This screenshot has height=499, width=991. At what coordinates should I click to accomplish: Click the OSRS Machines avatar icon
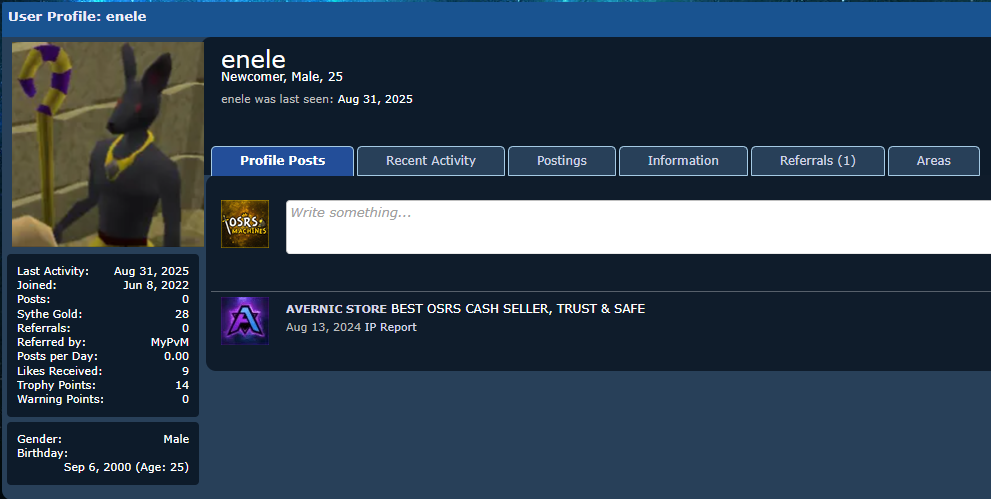[245, 224]
